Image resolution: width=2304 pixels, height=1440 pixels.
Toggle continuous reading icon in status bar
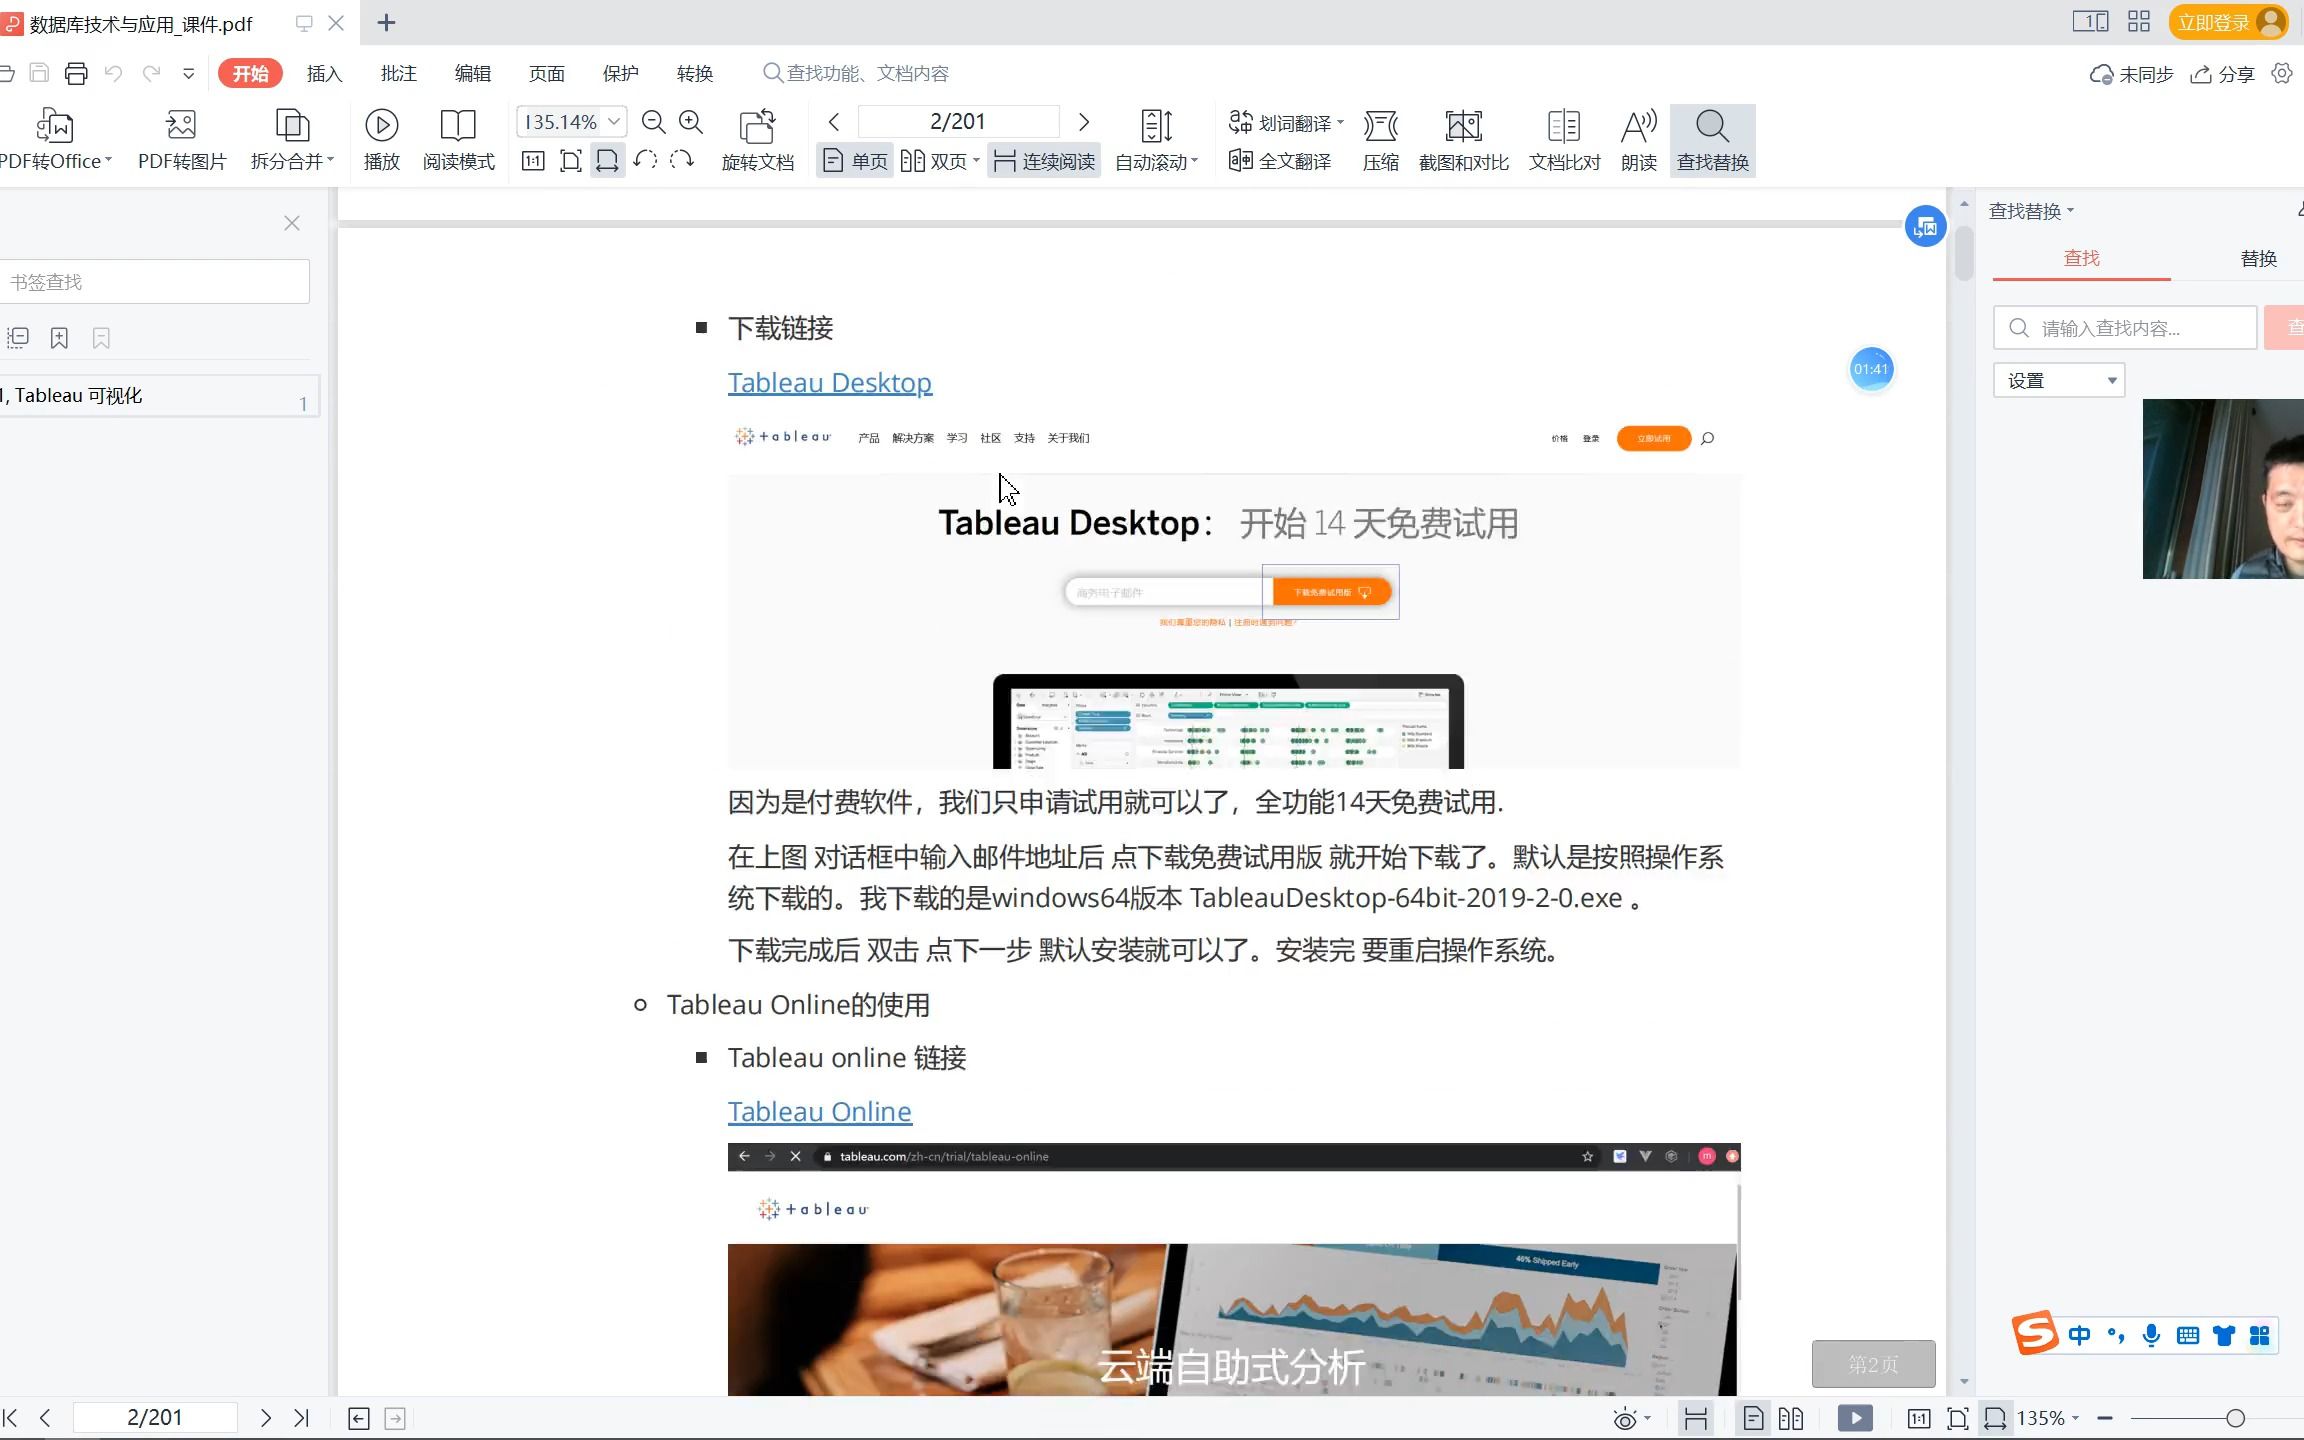(1696, 1418)
